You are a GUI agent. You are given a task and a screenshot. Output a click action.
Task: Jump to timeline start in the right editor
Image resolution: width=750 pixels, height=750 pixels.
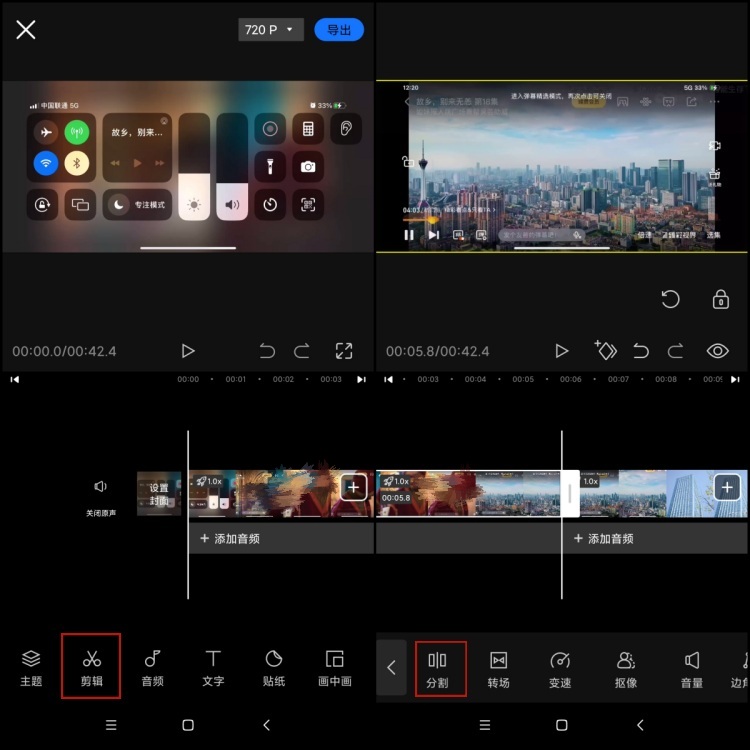pos(388,379)
